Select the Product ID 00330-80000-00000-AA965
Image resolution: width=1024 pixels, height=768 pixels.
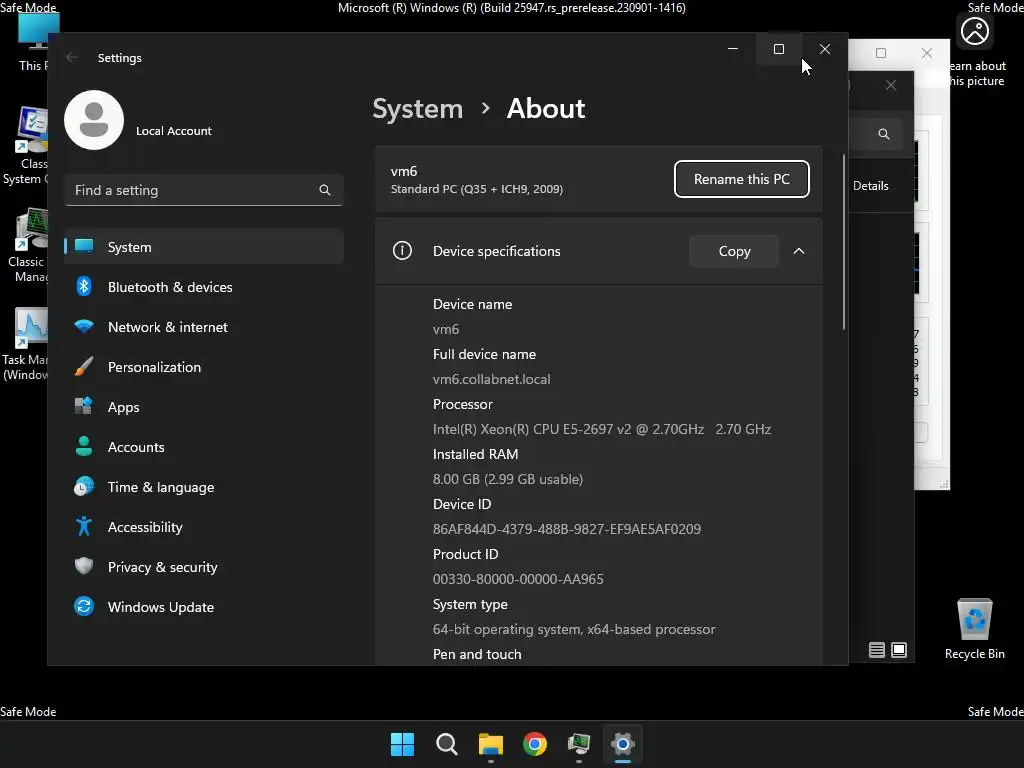coord(518,579)
